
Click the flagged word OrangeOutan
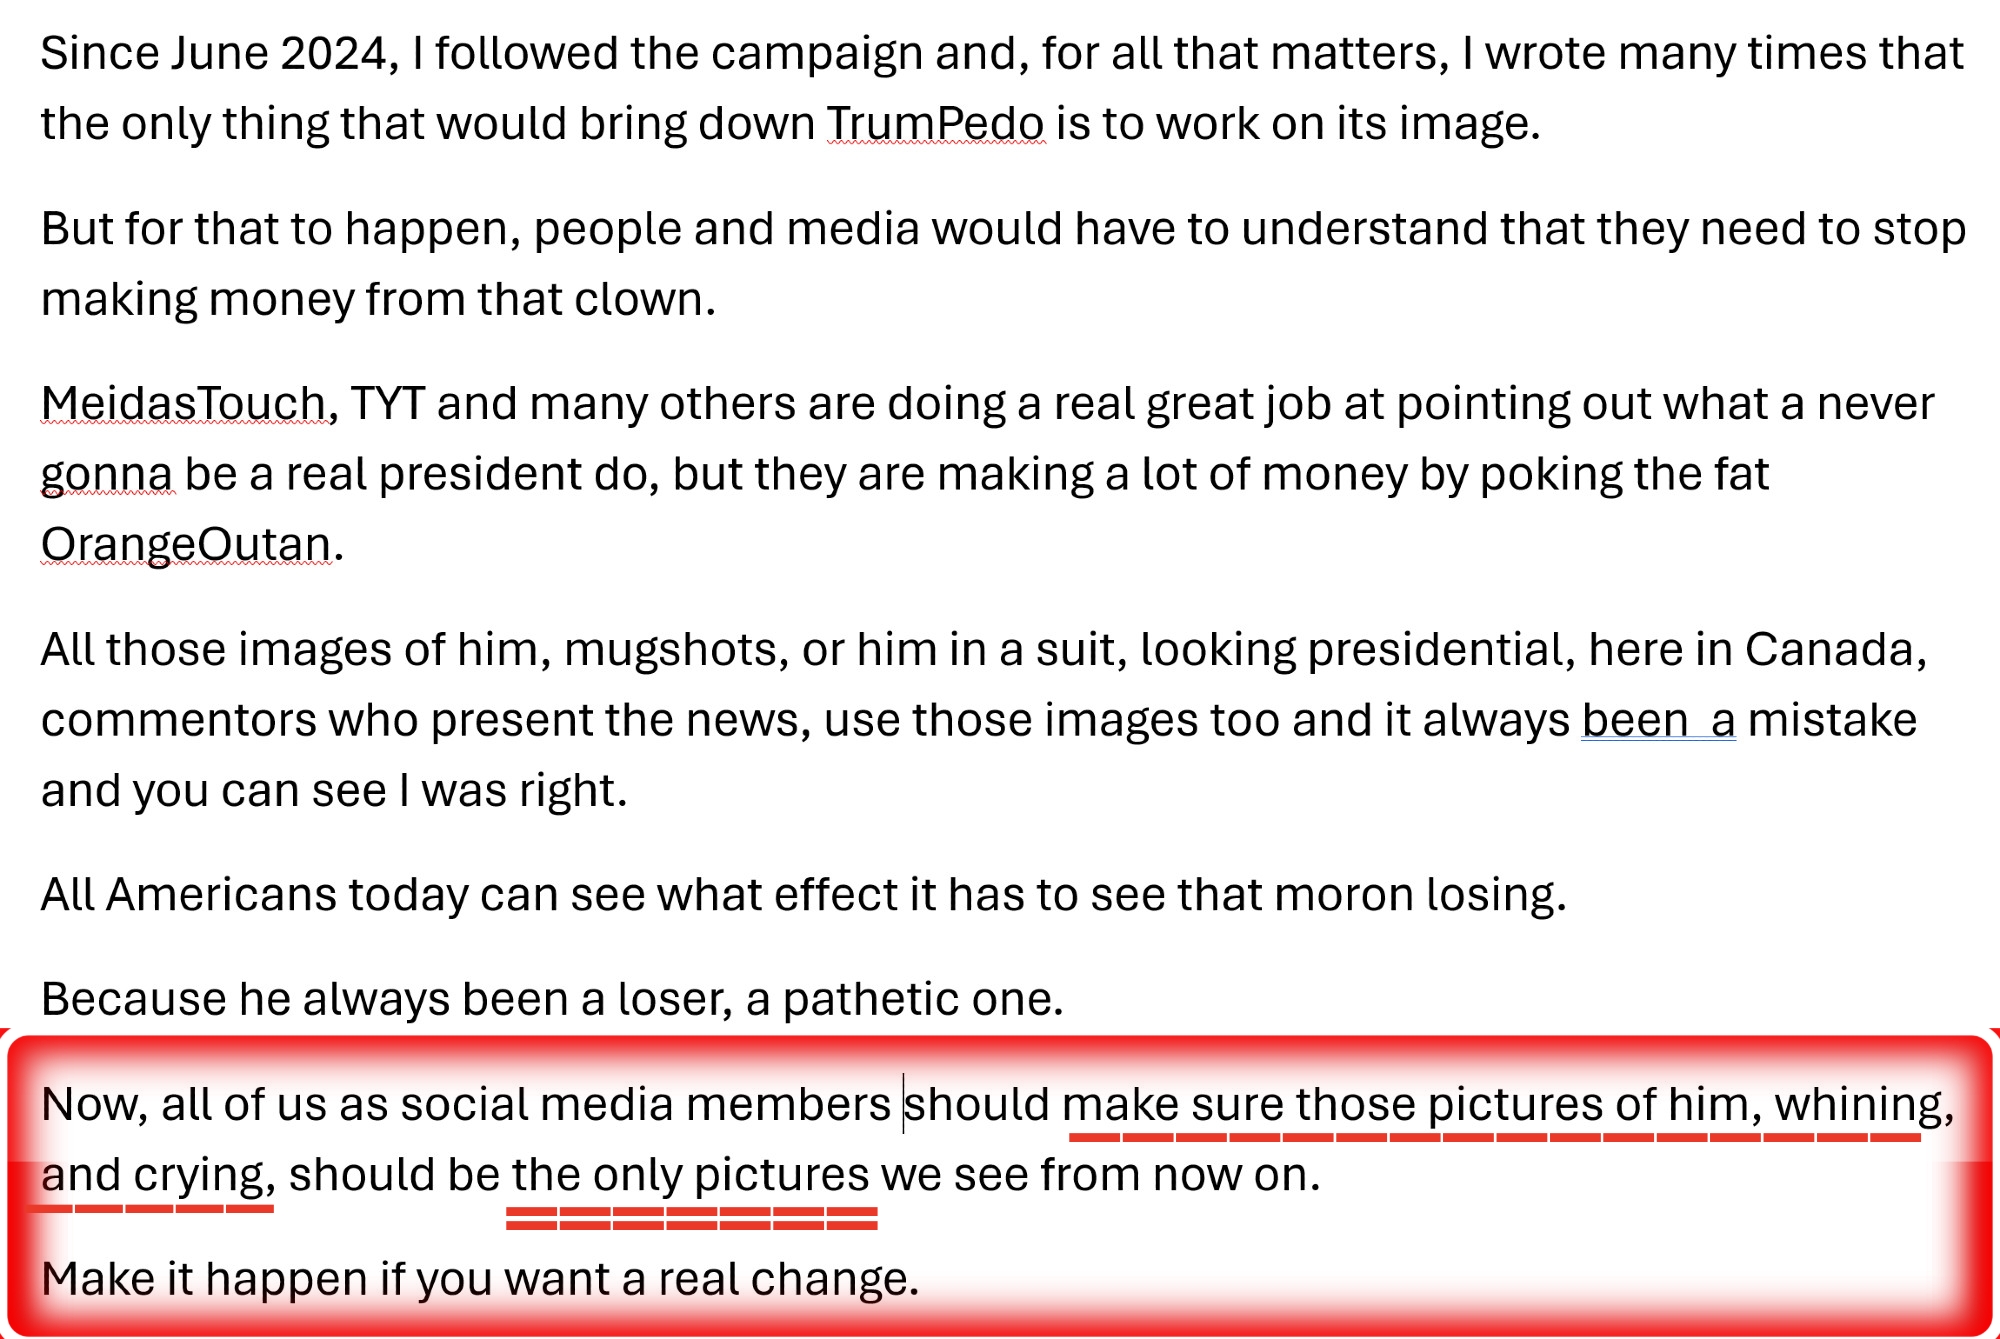click(x=186, y=545)
